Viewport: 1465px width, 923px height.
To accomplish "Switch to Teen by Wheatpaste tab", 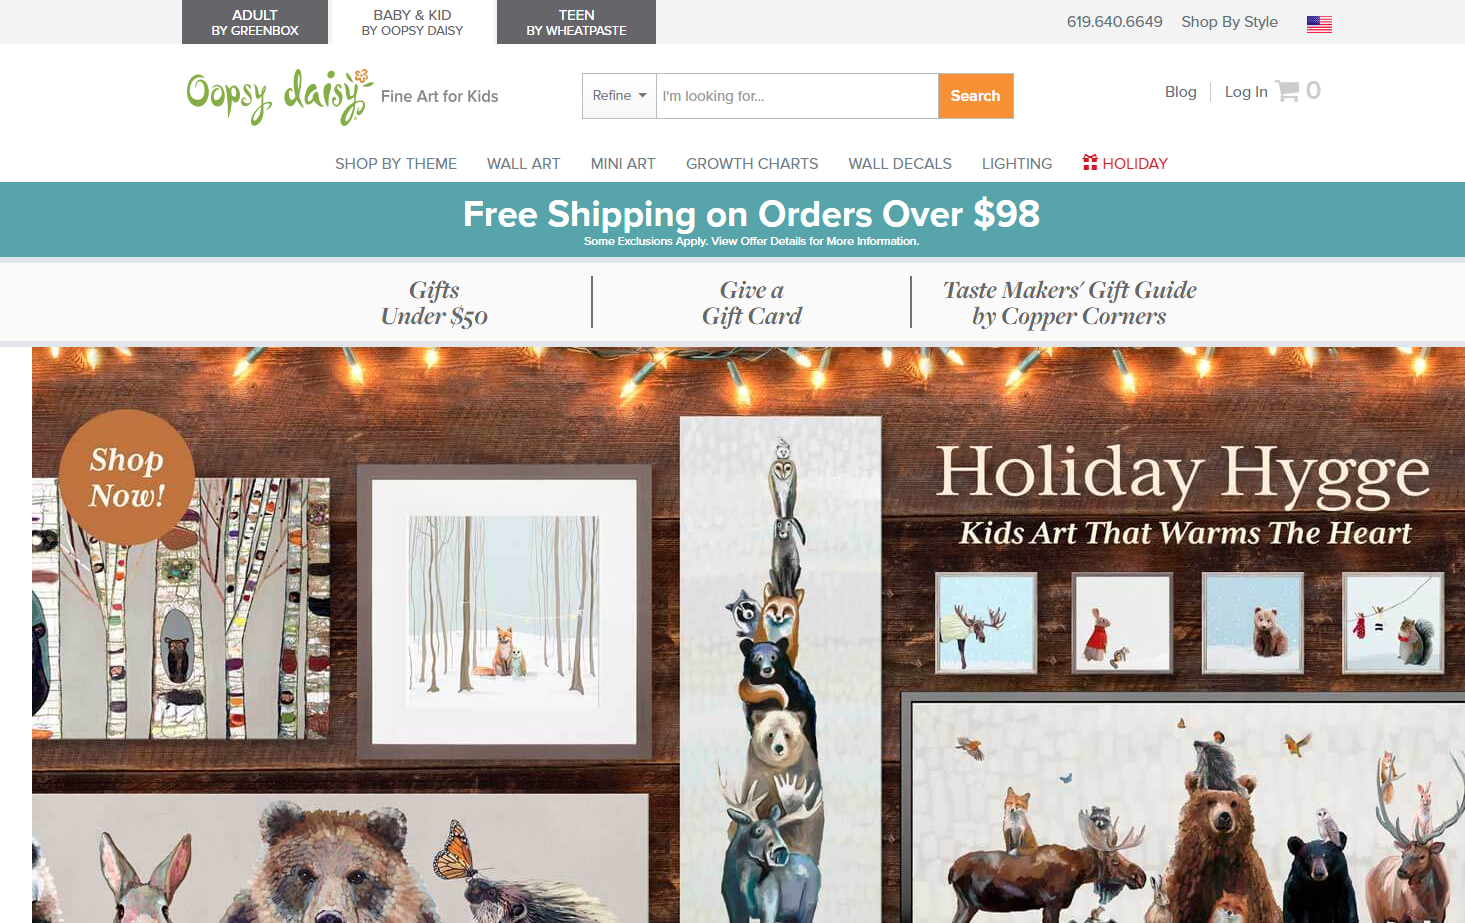I will click(x=576, y=22).
